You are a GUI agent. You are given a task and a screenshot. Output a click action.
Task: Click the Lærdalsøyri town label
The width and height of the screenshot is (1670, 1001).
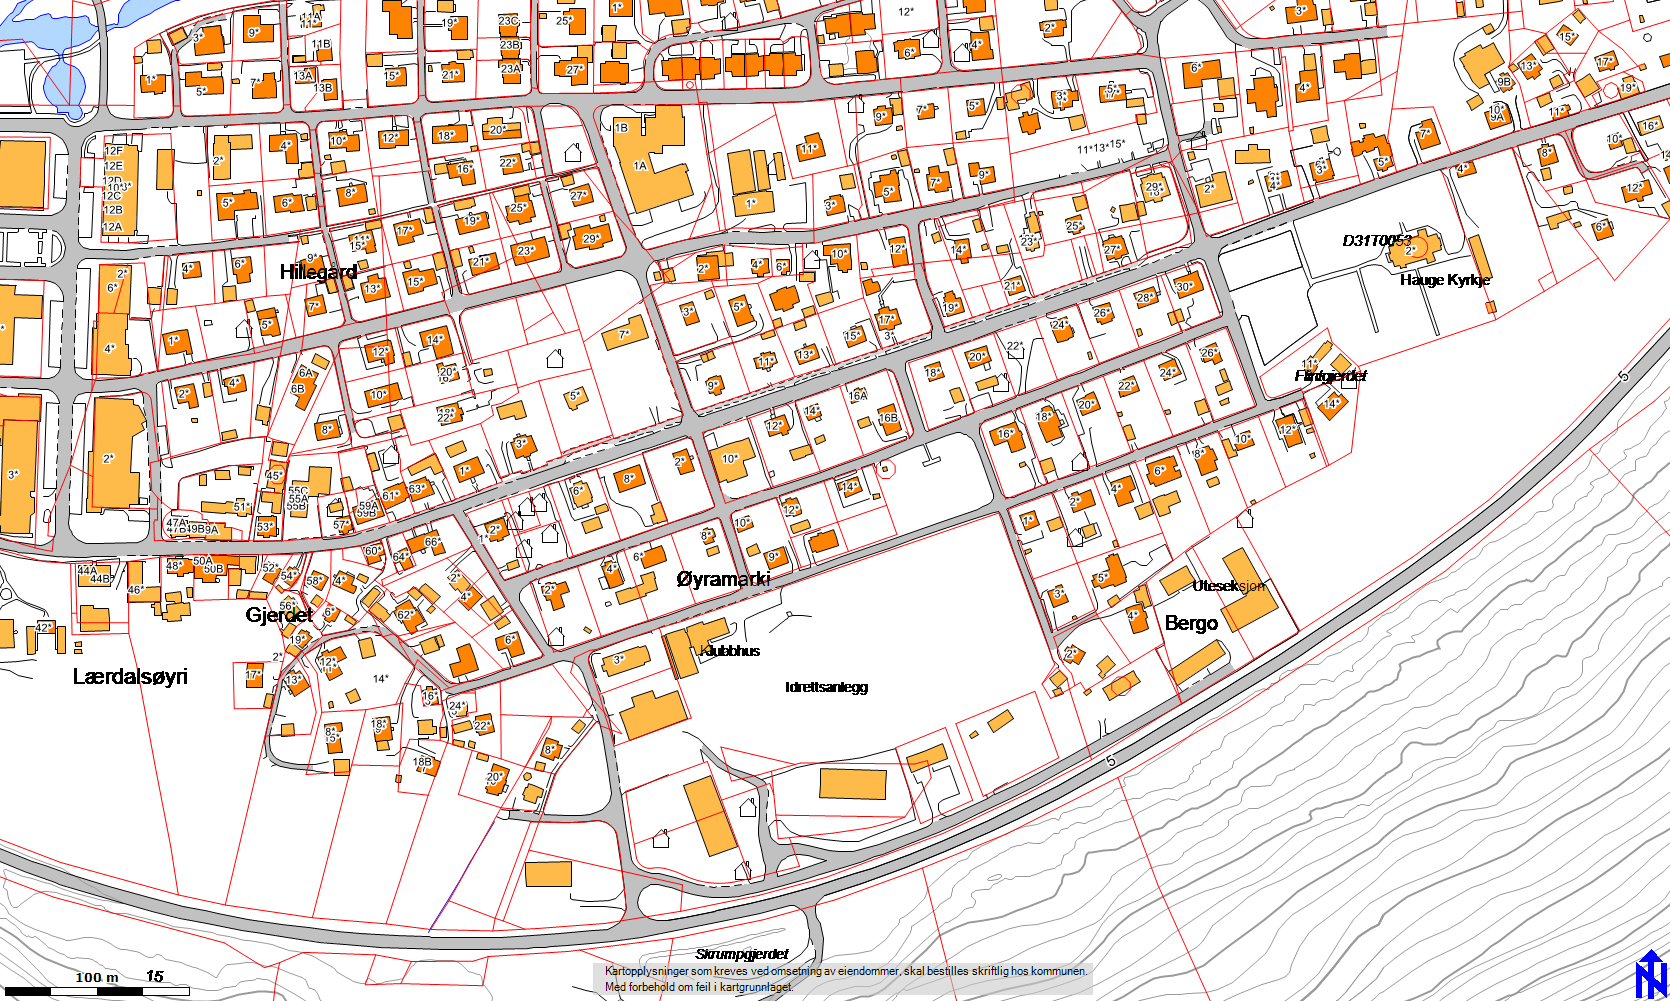click(130, 677)
